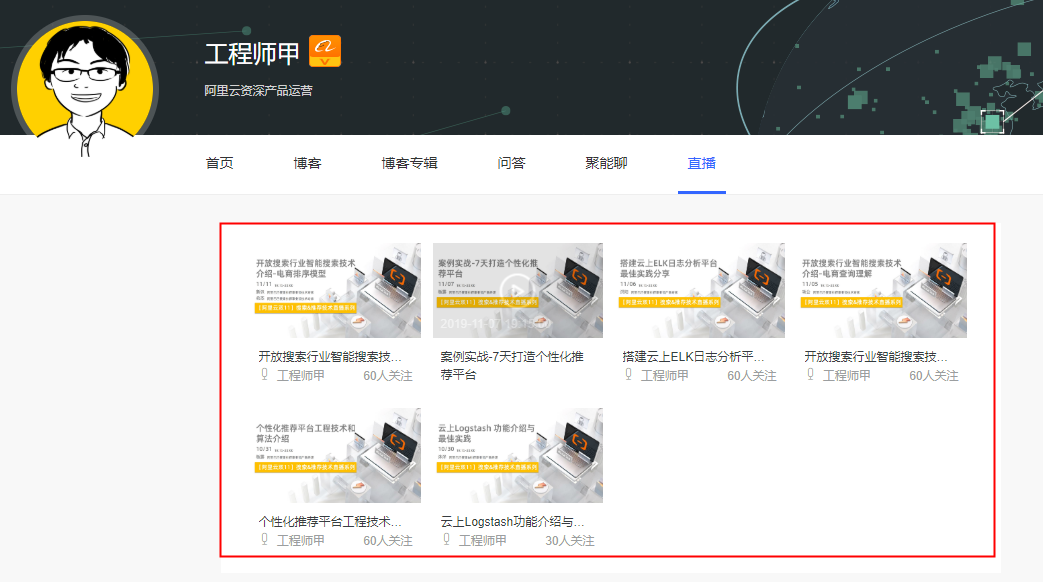Click 60人关注 on the ELK card

point(752,376)
